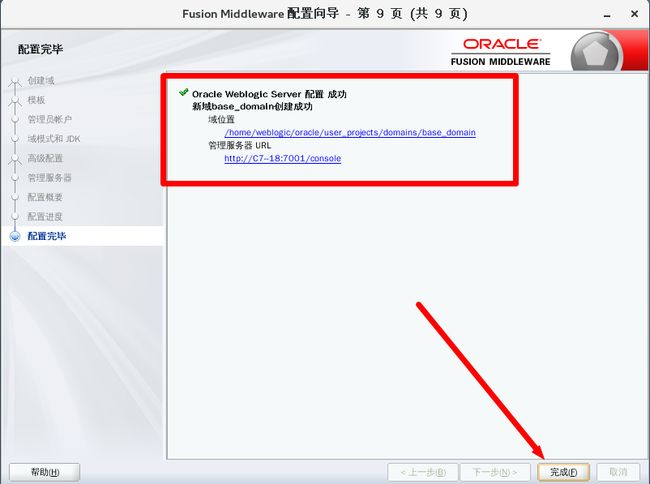Click the greyed-out 取消 cancel button
Screen dimensions: 650x484
[x=618, y=472]
